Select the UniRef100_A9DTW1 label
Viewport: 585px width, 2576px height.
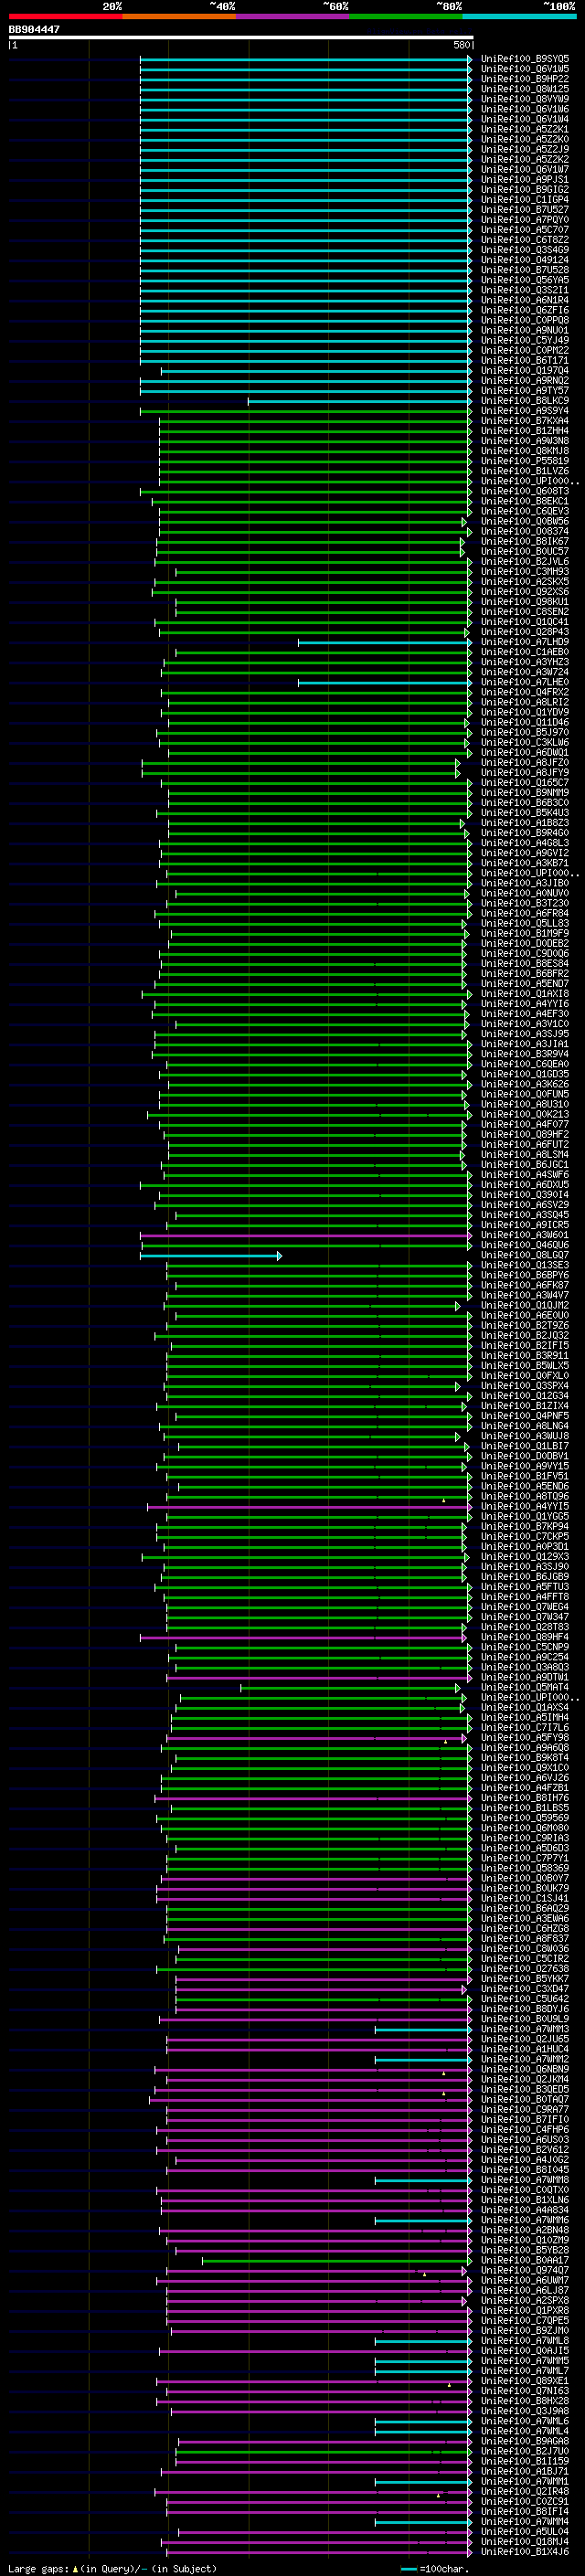pyautogui.click(x=525, y=1678)
